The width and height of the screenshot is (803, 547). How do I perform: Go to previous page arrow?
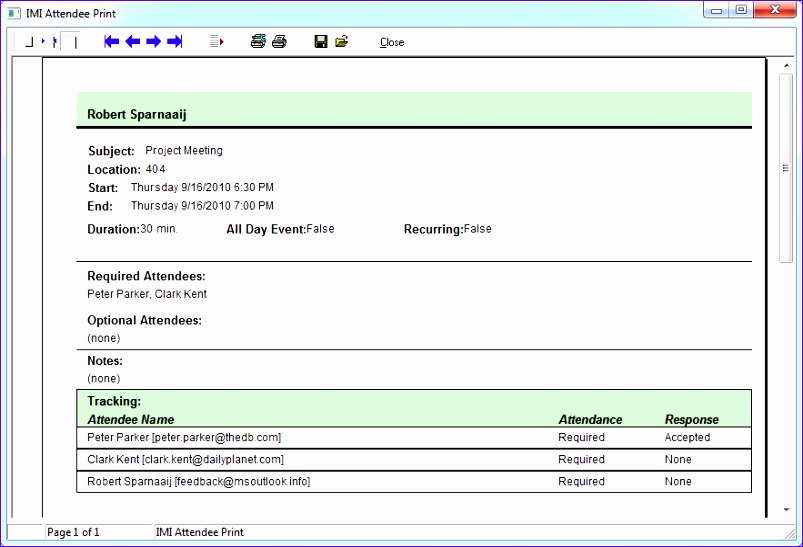click(x=132, y=42)
